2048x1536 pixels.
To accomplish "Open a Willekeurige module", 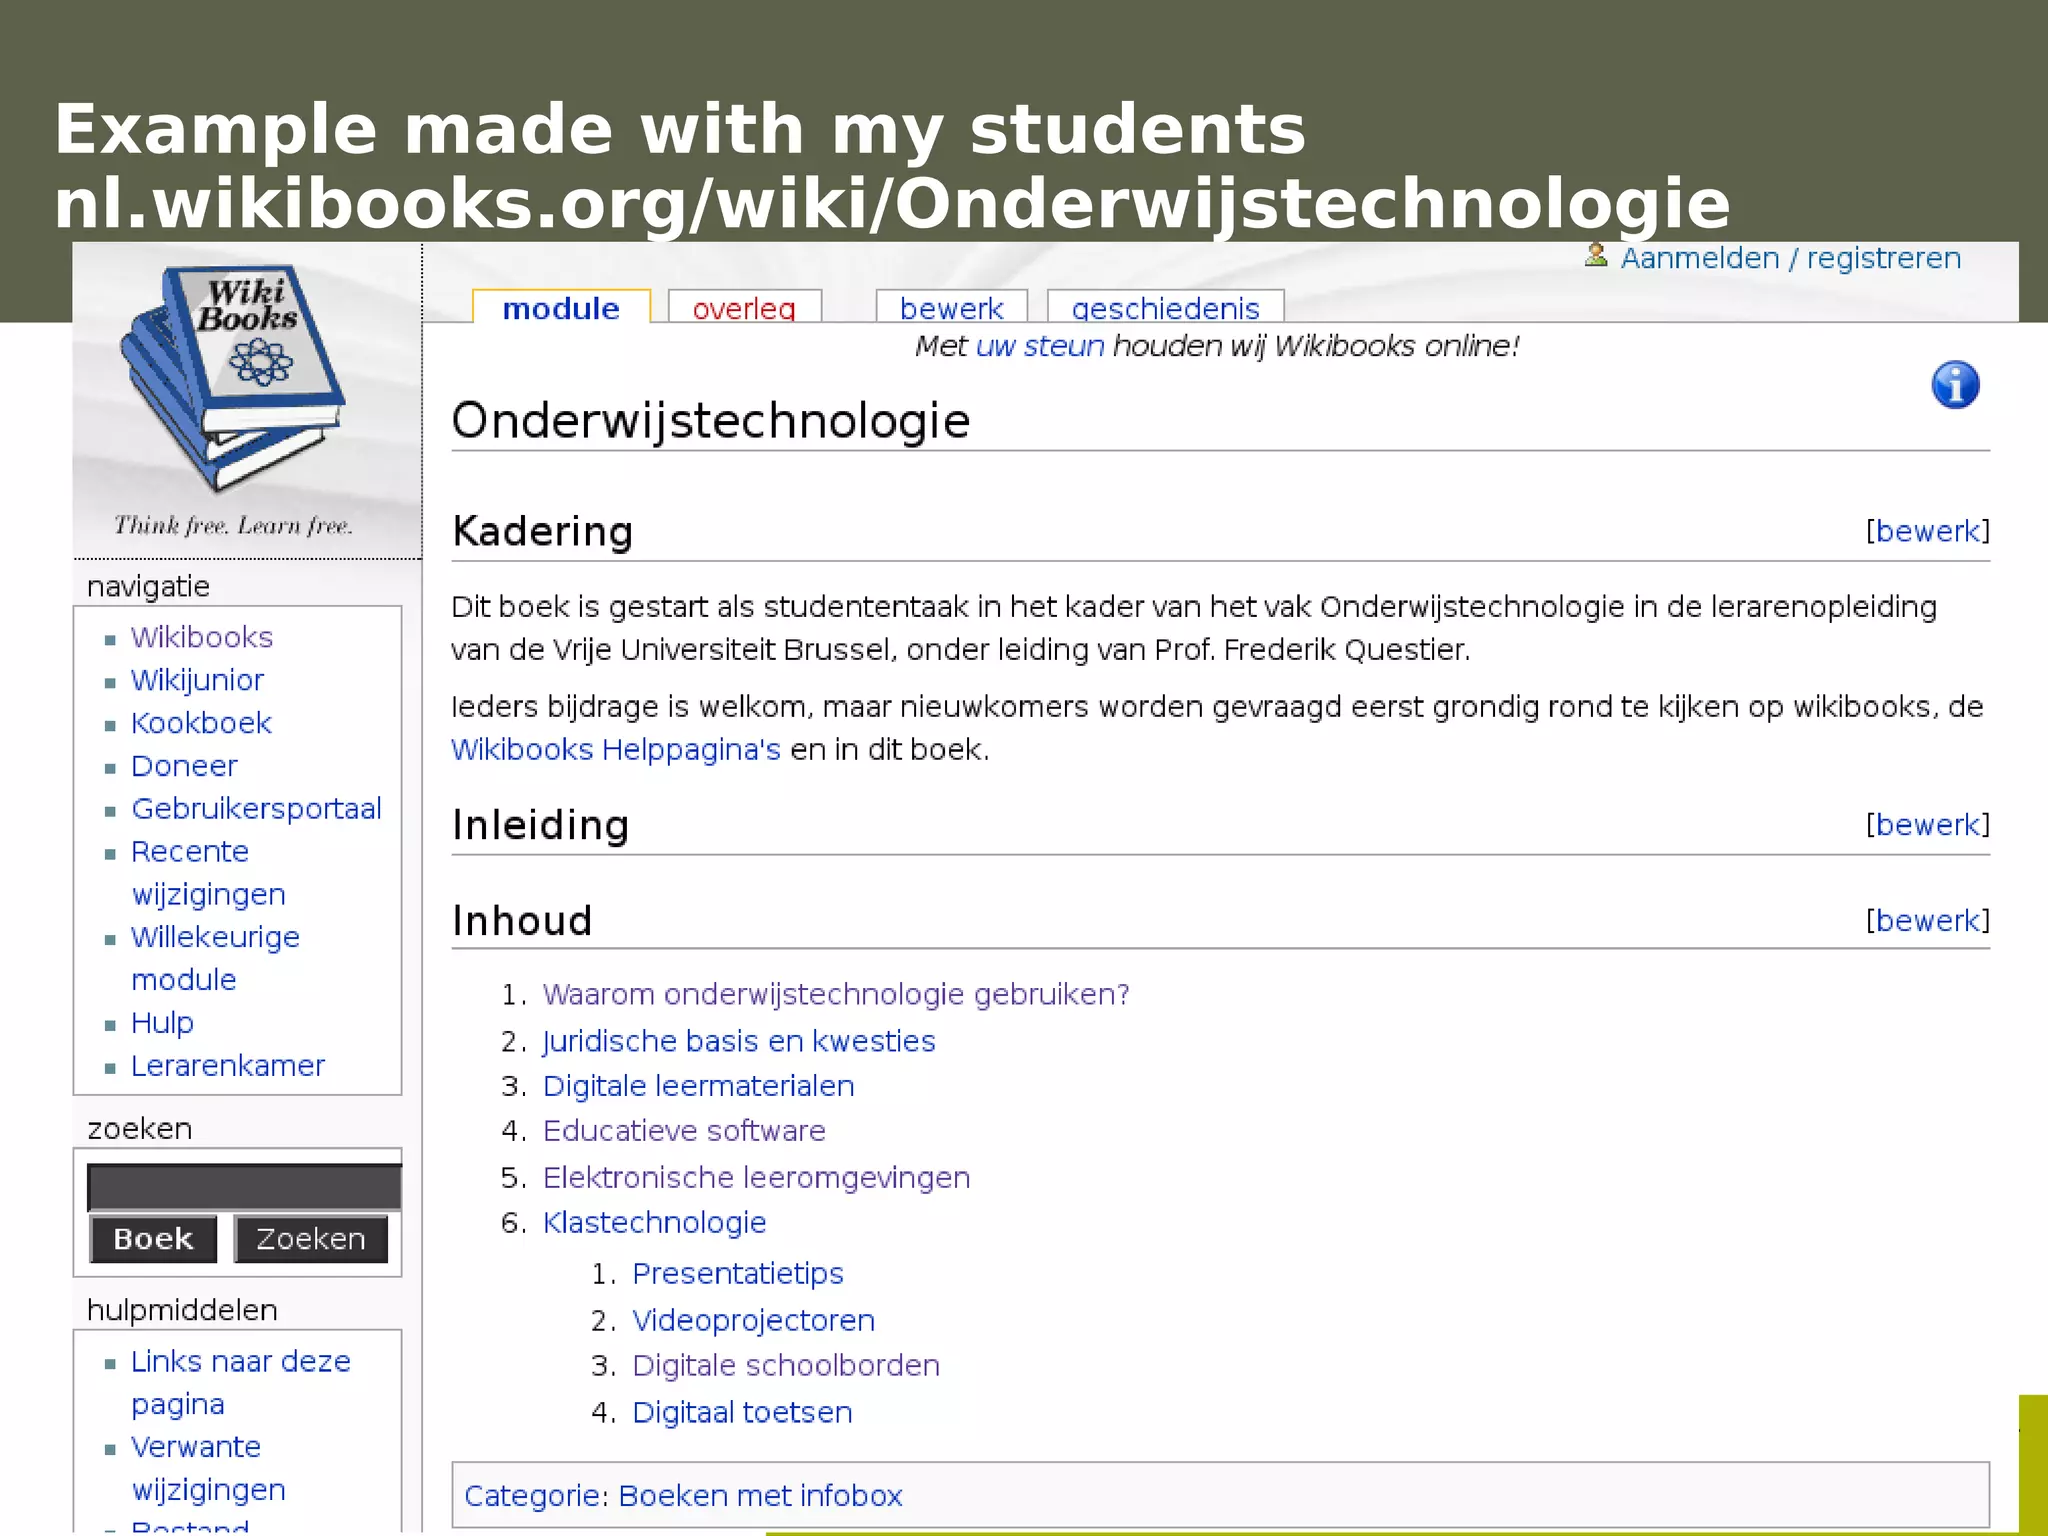I will (x=215, y=958).
